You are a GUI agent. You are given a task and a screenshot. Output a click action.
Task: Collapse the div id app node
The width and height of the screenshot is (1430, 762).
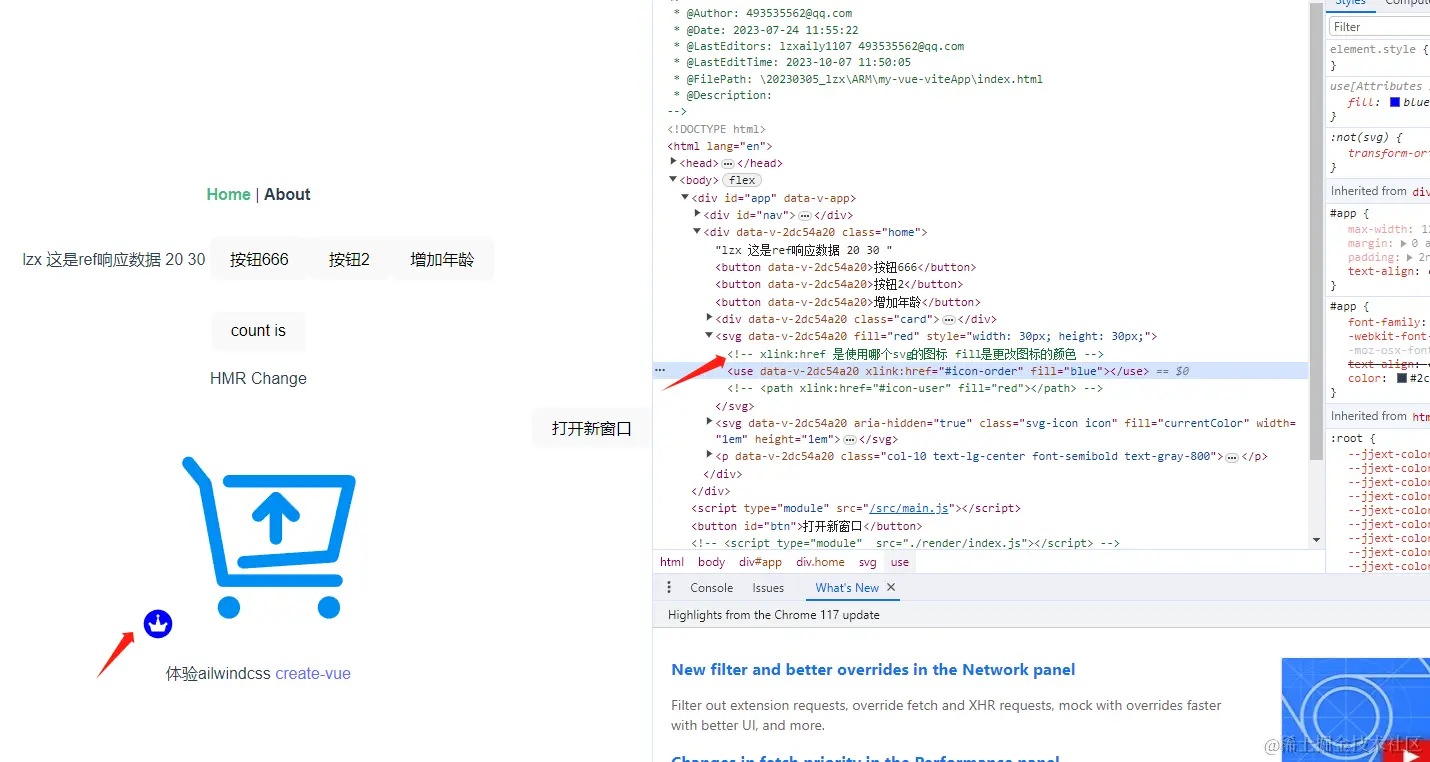[x=685, y=198]
